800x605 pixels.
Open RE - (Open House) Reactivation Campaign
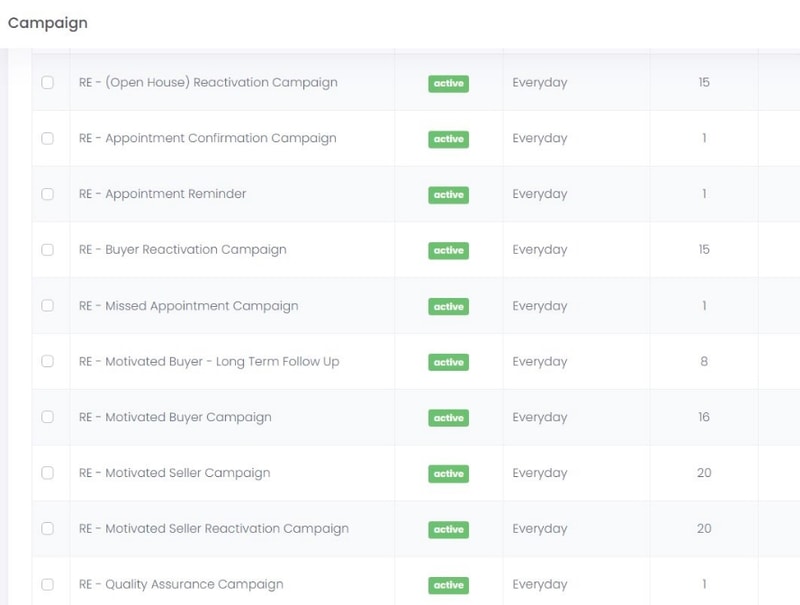click(x=208, y=83)
